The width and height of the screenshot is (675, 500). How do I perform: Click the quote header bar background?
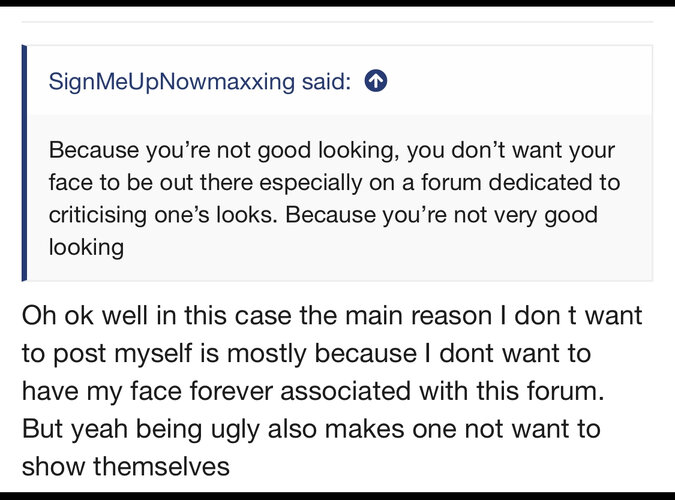coord(520,81)
